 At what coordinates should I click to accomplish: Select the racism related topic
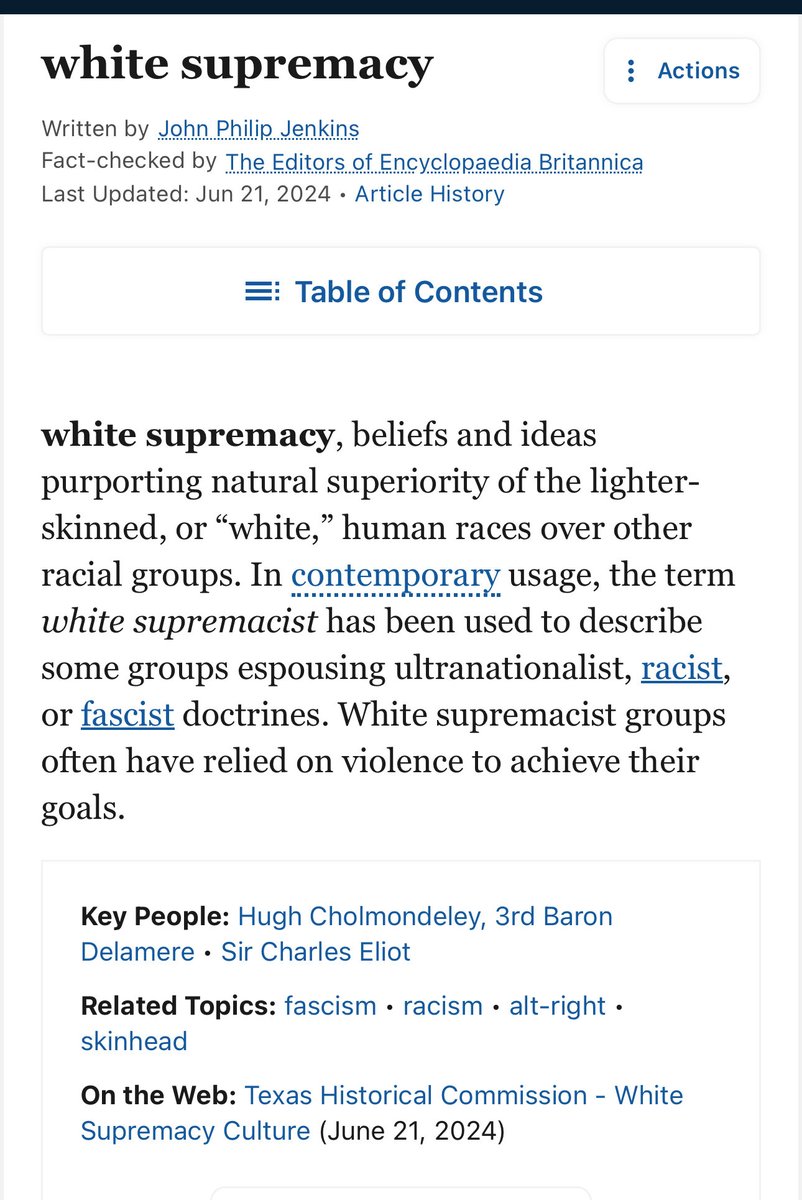(x=442, y=1006)
